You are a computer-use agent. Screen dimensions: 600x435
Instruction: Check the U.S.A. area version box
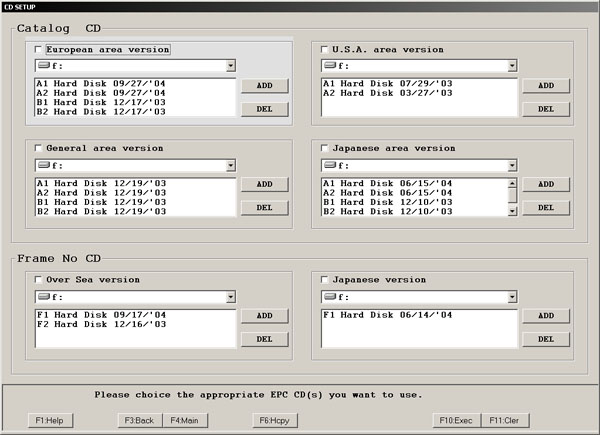325,49
